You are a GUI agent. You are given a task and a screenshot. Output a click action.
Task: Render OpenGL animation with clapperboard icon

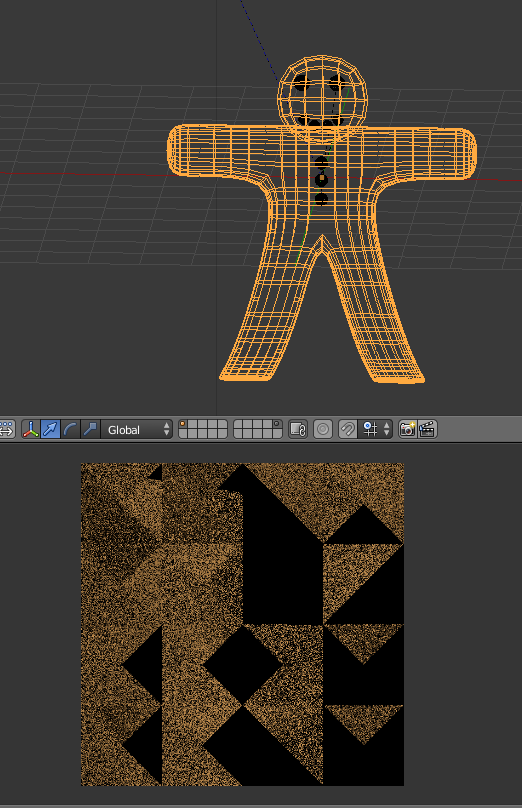pos(427,429)
